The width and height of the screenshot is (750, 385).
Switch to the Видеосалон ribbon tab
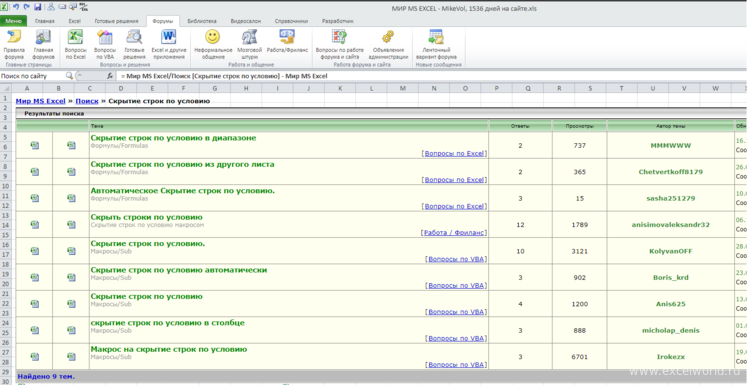click(x=246, y=21)
